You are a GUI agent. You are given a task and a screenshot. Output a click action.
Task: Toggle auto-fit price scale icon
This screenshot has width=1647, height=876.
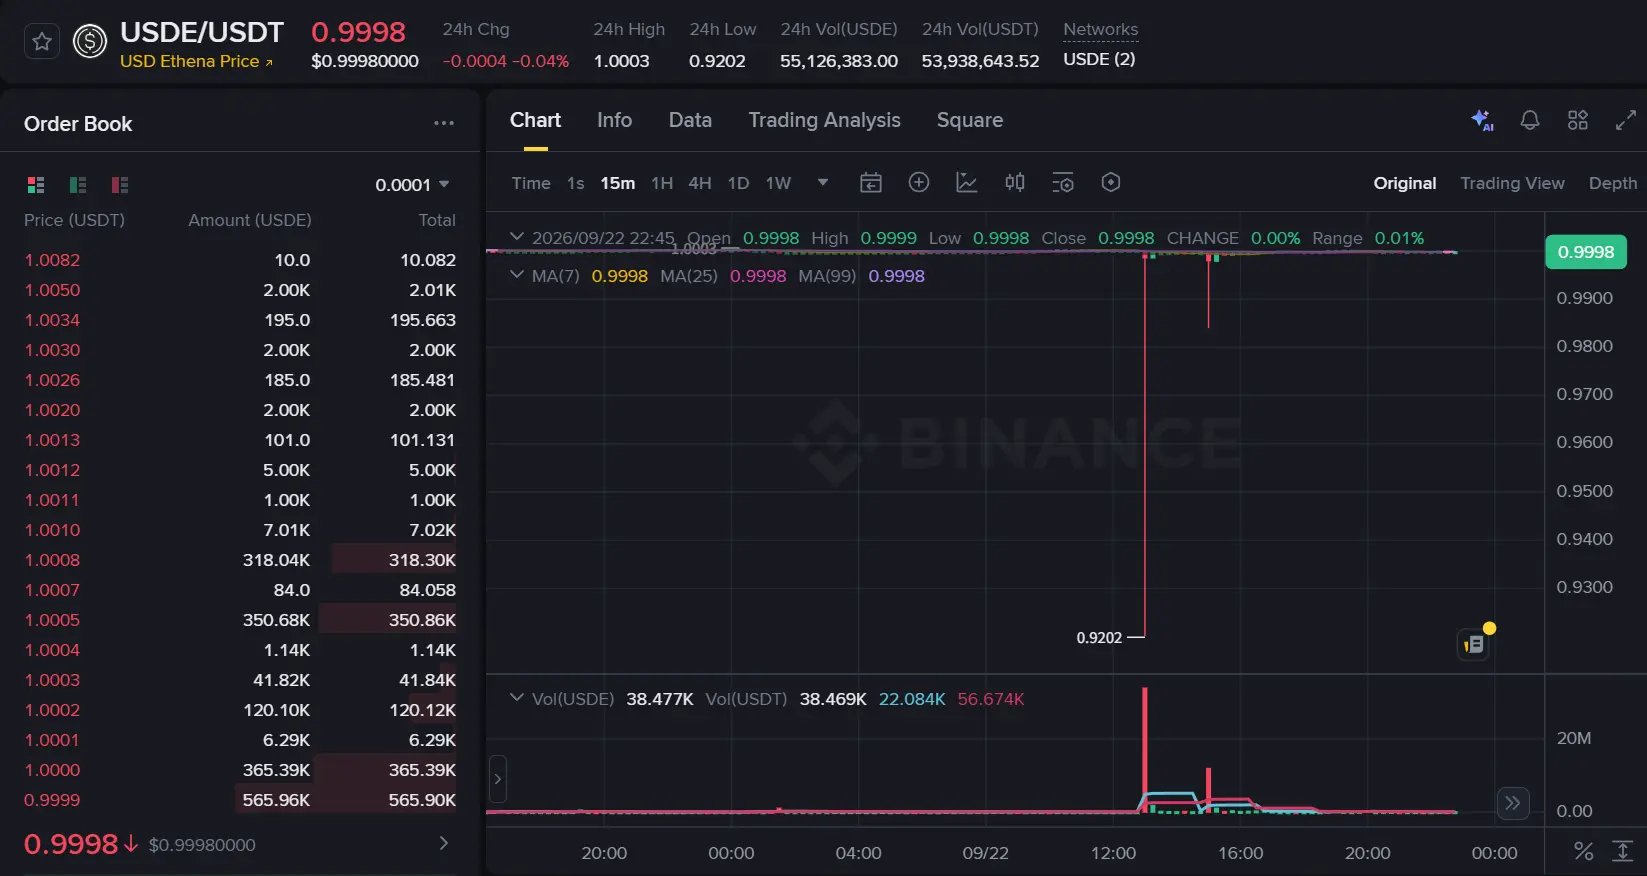pyautogui.click(x=1623, y=851)
